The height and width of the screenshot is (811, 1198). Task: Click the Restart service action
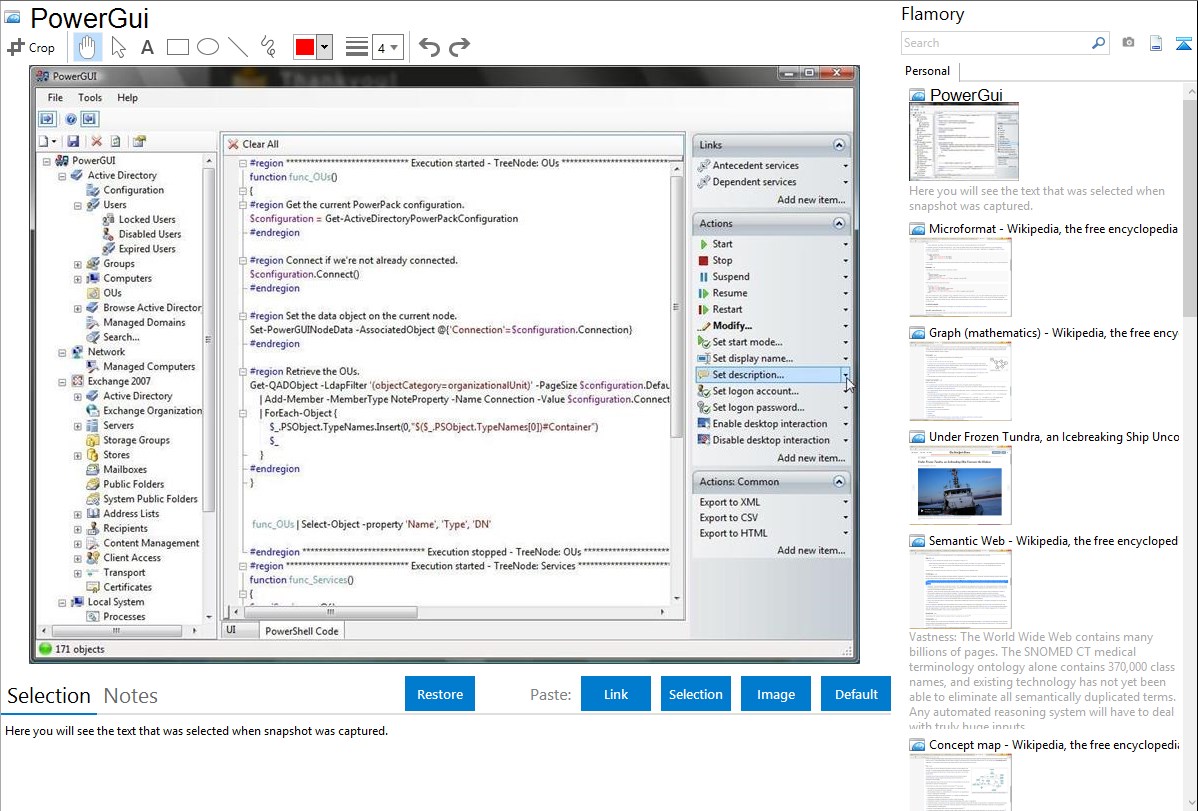727,310
